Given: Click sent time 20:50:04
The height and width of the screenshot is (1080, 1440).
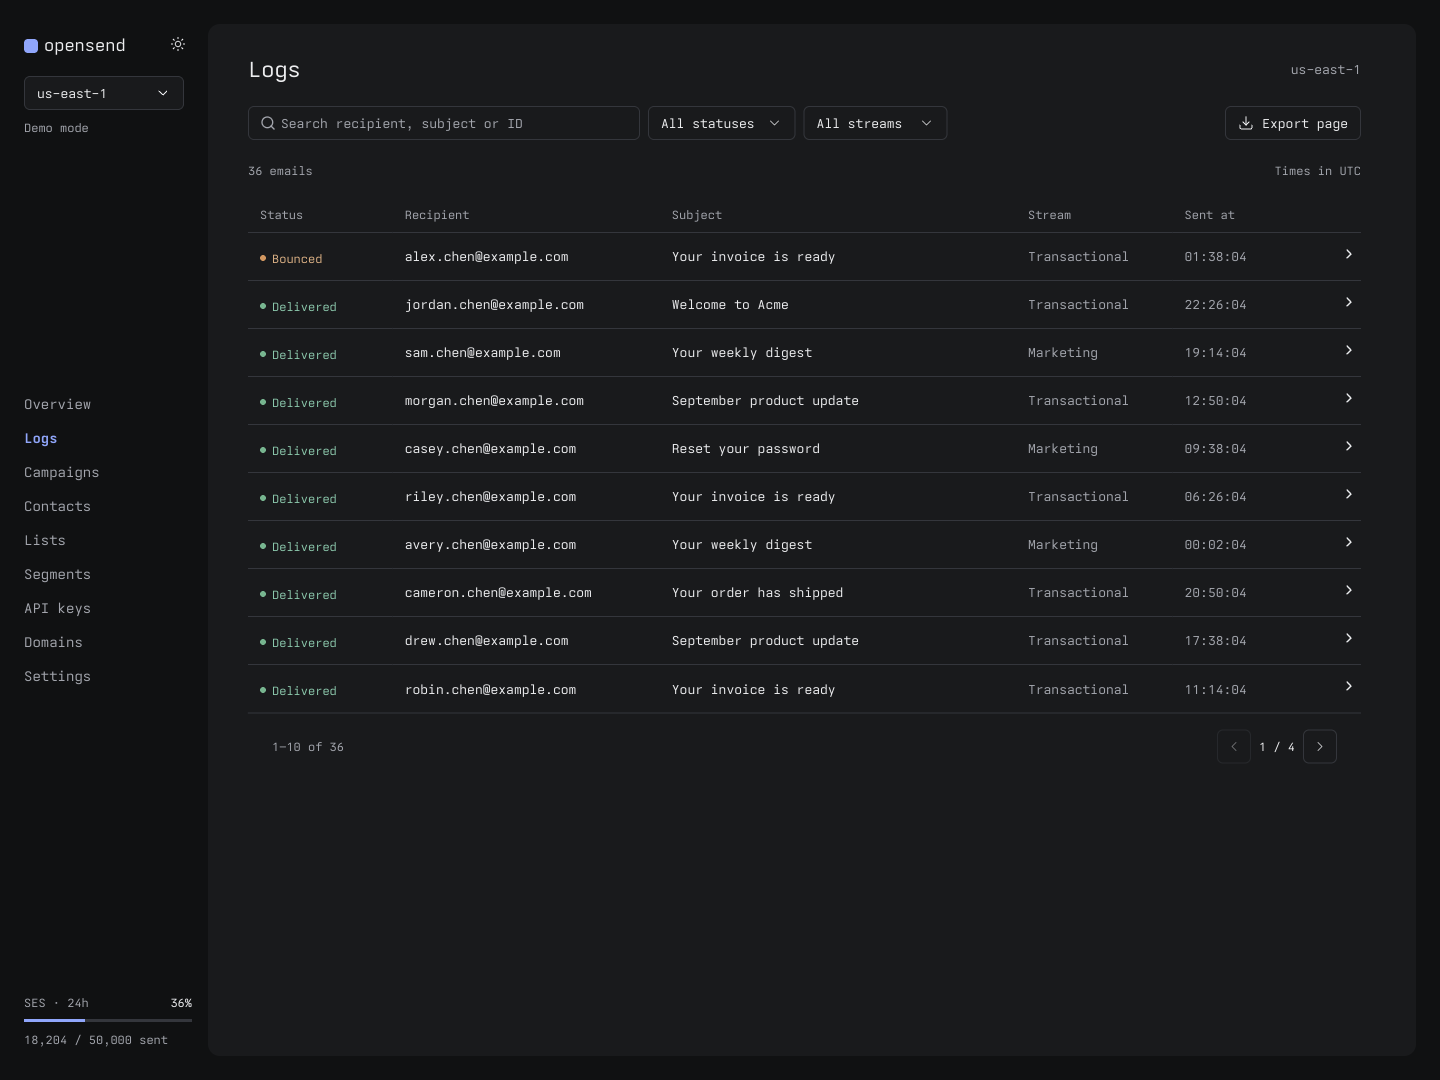Looking at the screenshot, I should point(1215,593).
